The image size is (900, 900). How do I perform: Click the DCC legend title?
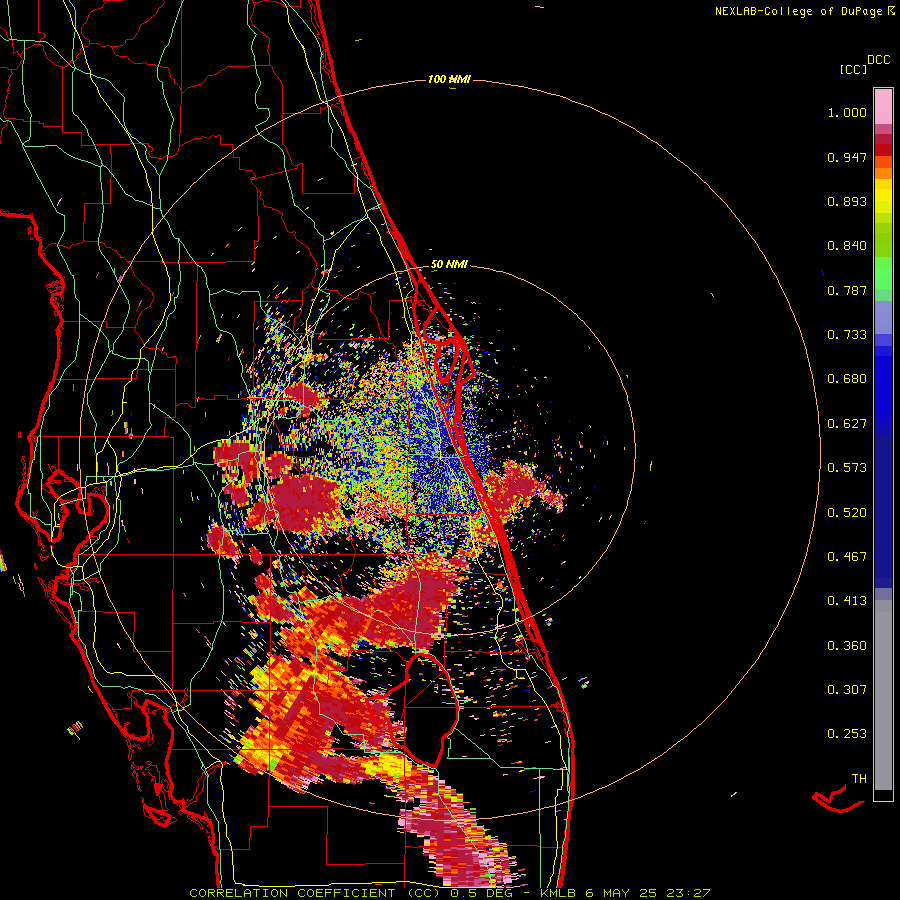pyautogui.click(x=878, y=60)
